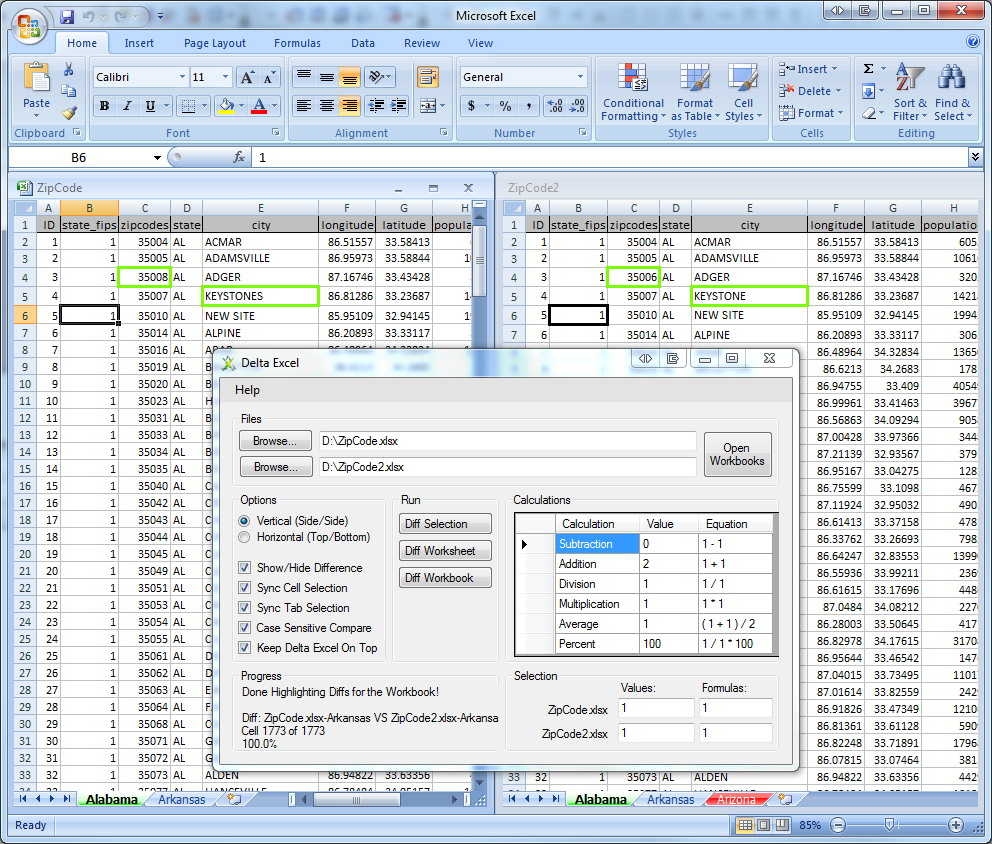Switch to Arkansas sheet in ZipCode
The image size is (992, 844).
[x=182, y=799]
